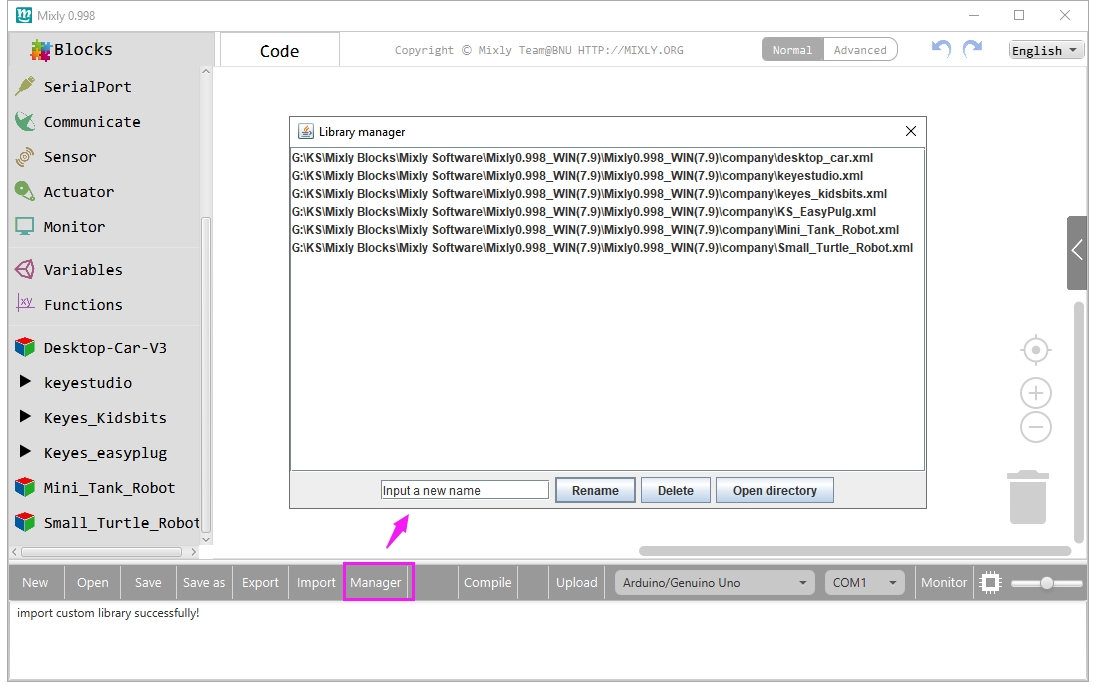
Task: Click the Manager toolbar button
Action: [376, 582]
